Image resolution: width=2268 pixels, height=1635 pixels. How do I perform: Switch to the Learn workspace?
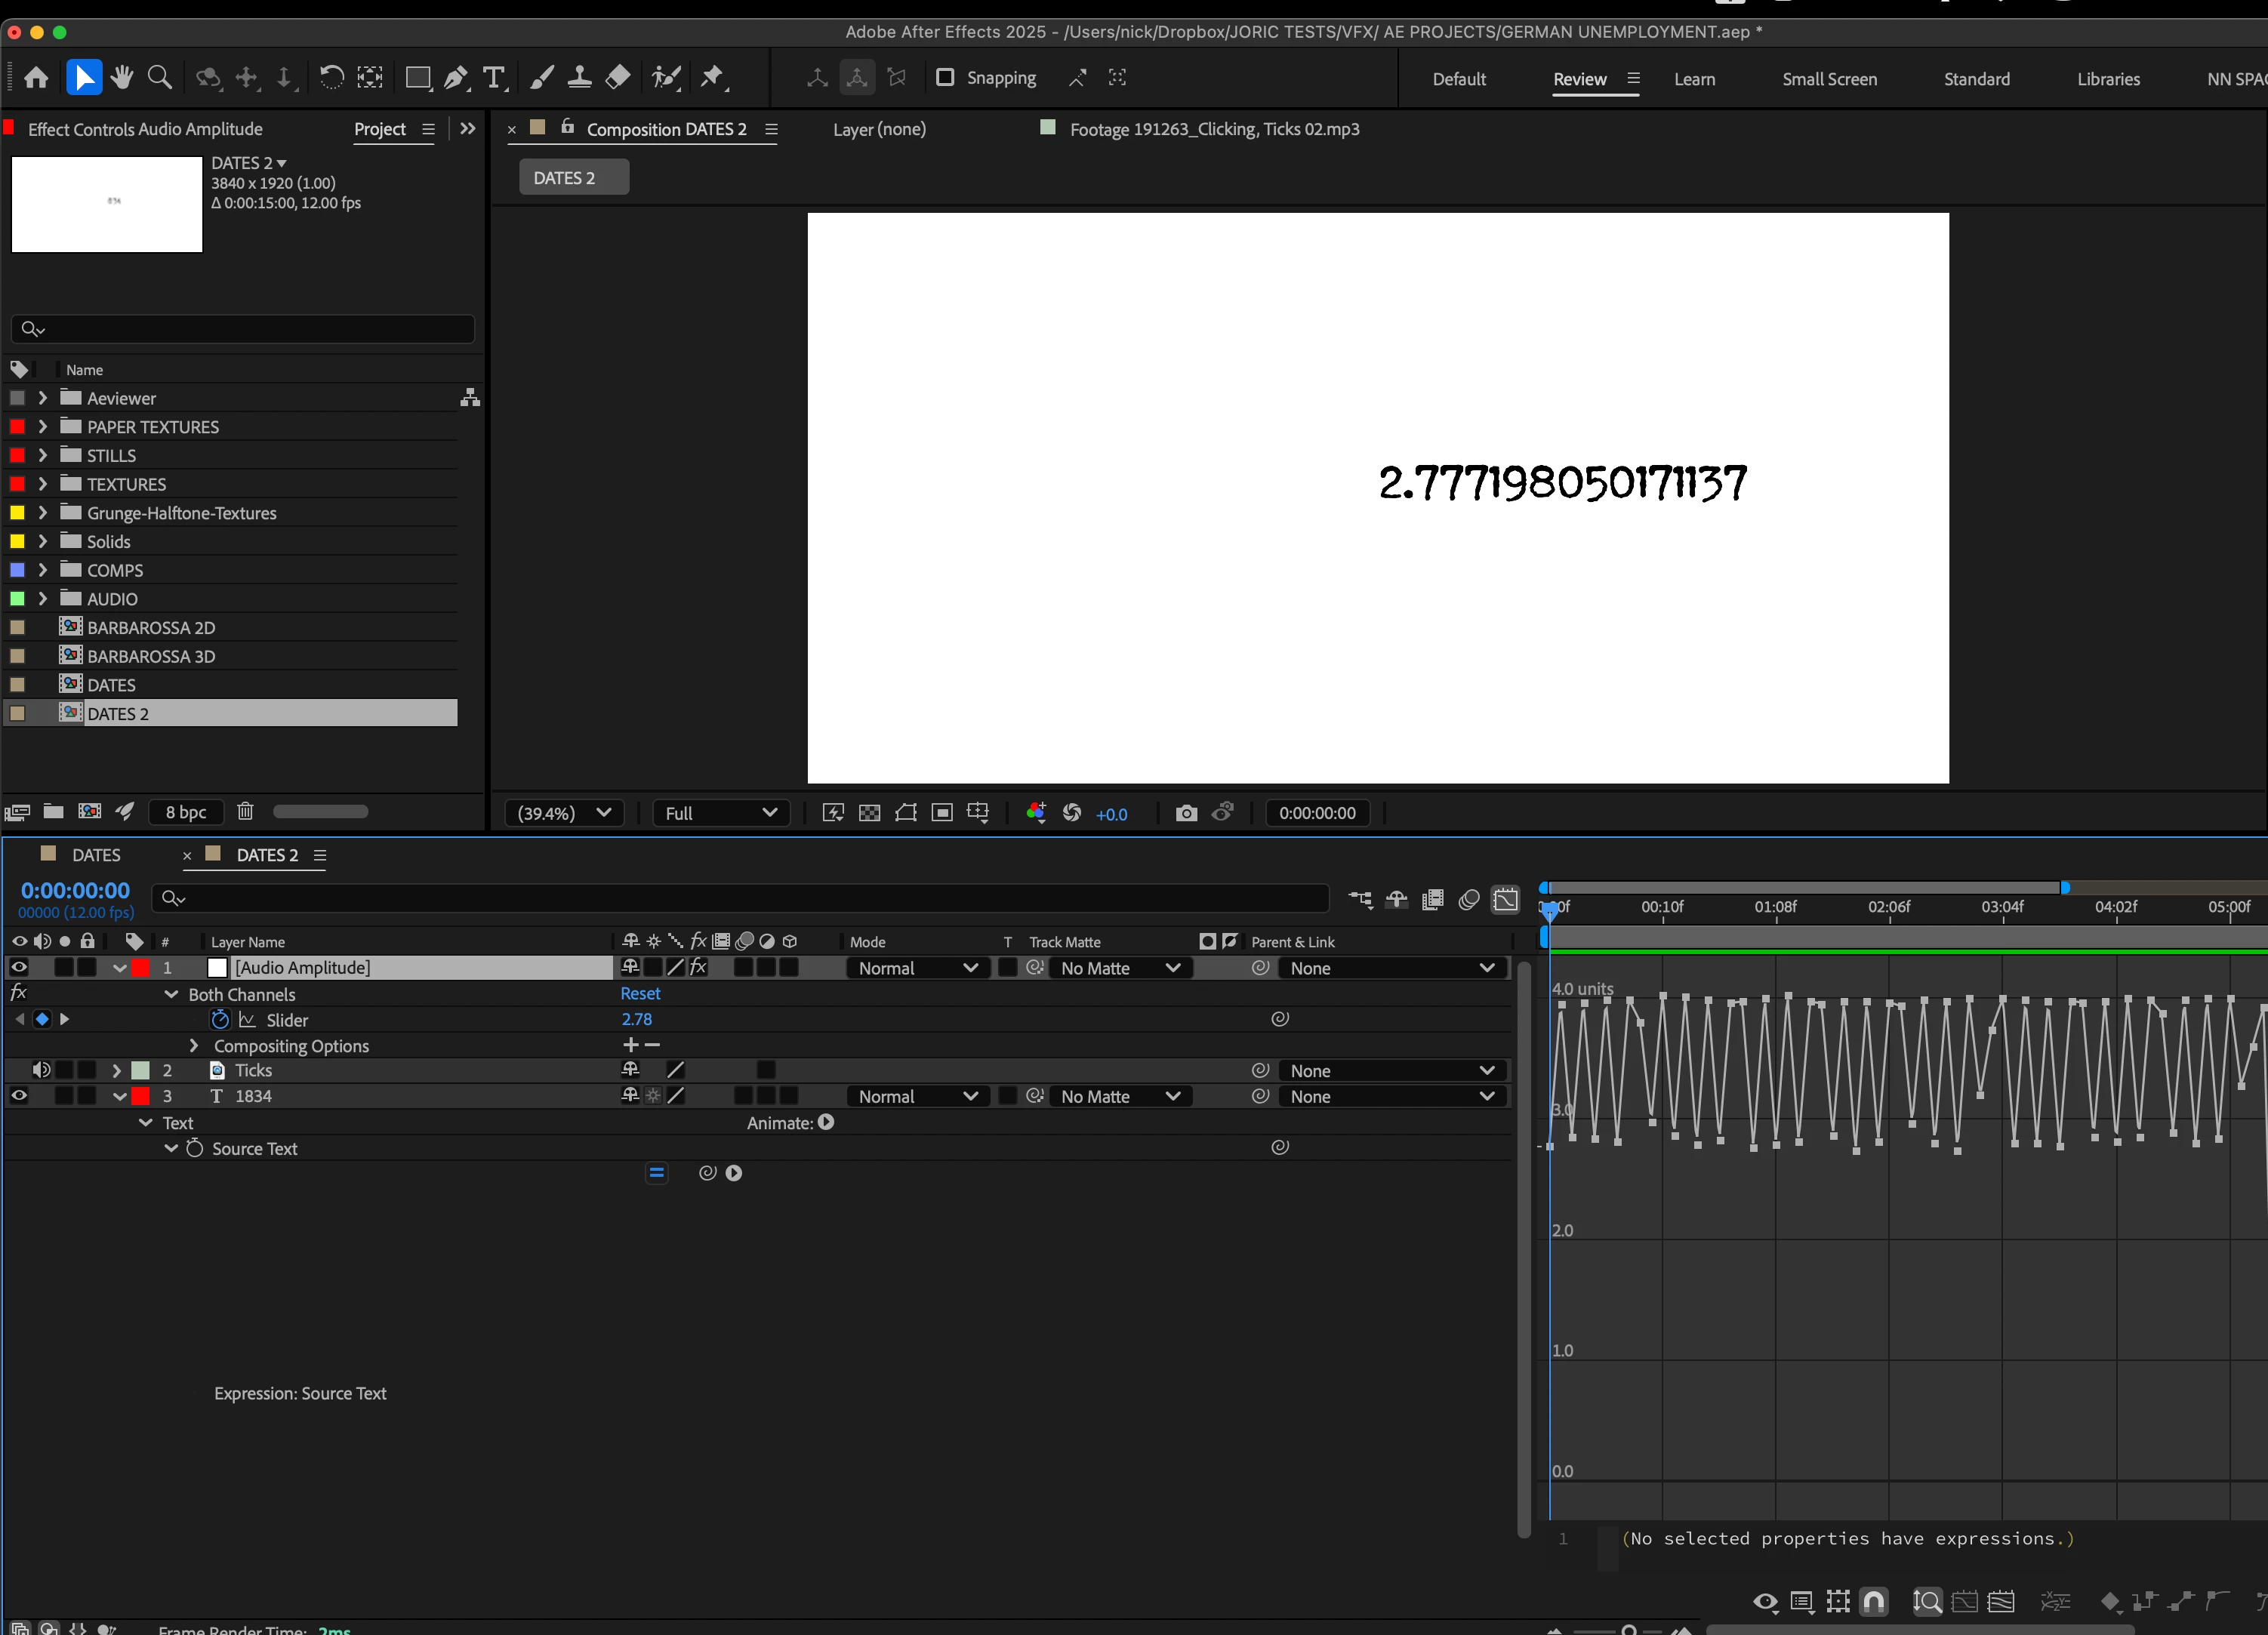pos(1694,79)
